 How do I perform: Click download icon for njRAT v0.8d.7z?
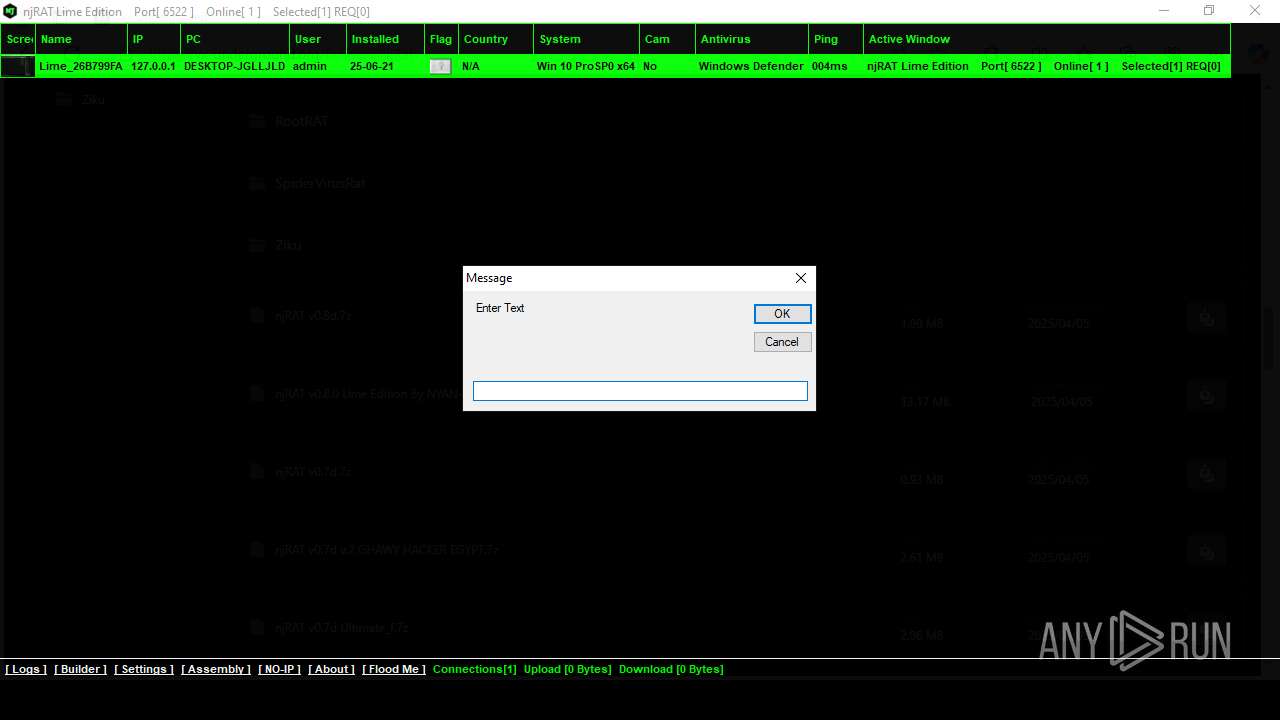(x=1207, y=318)
